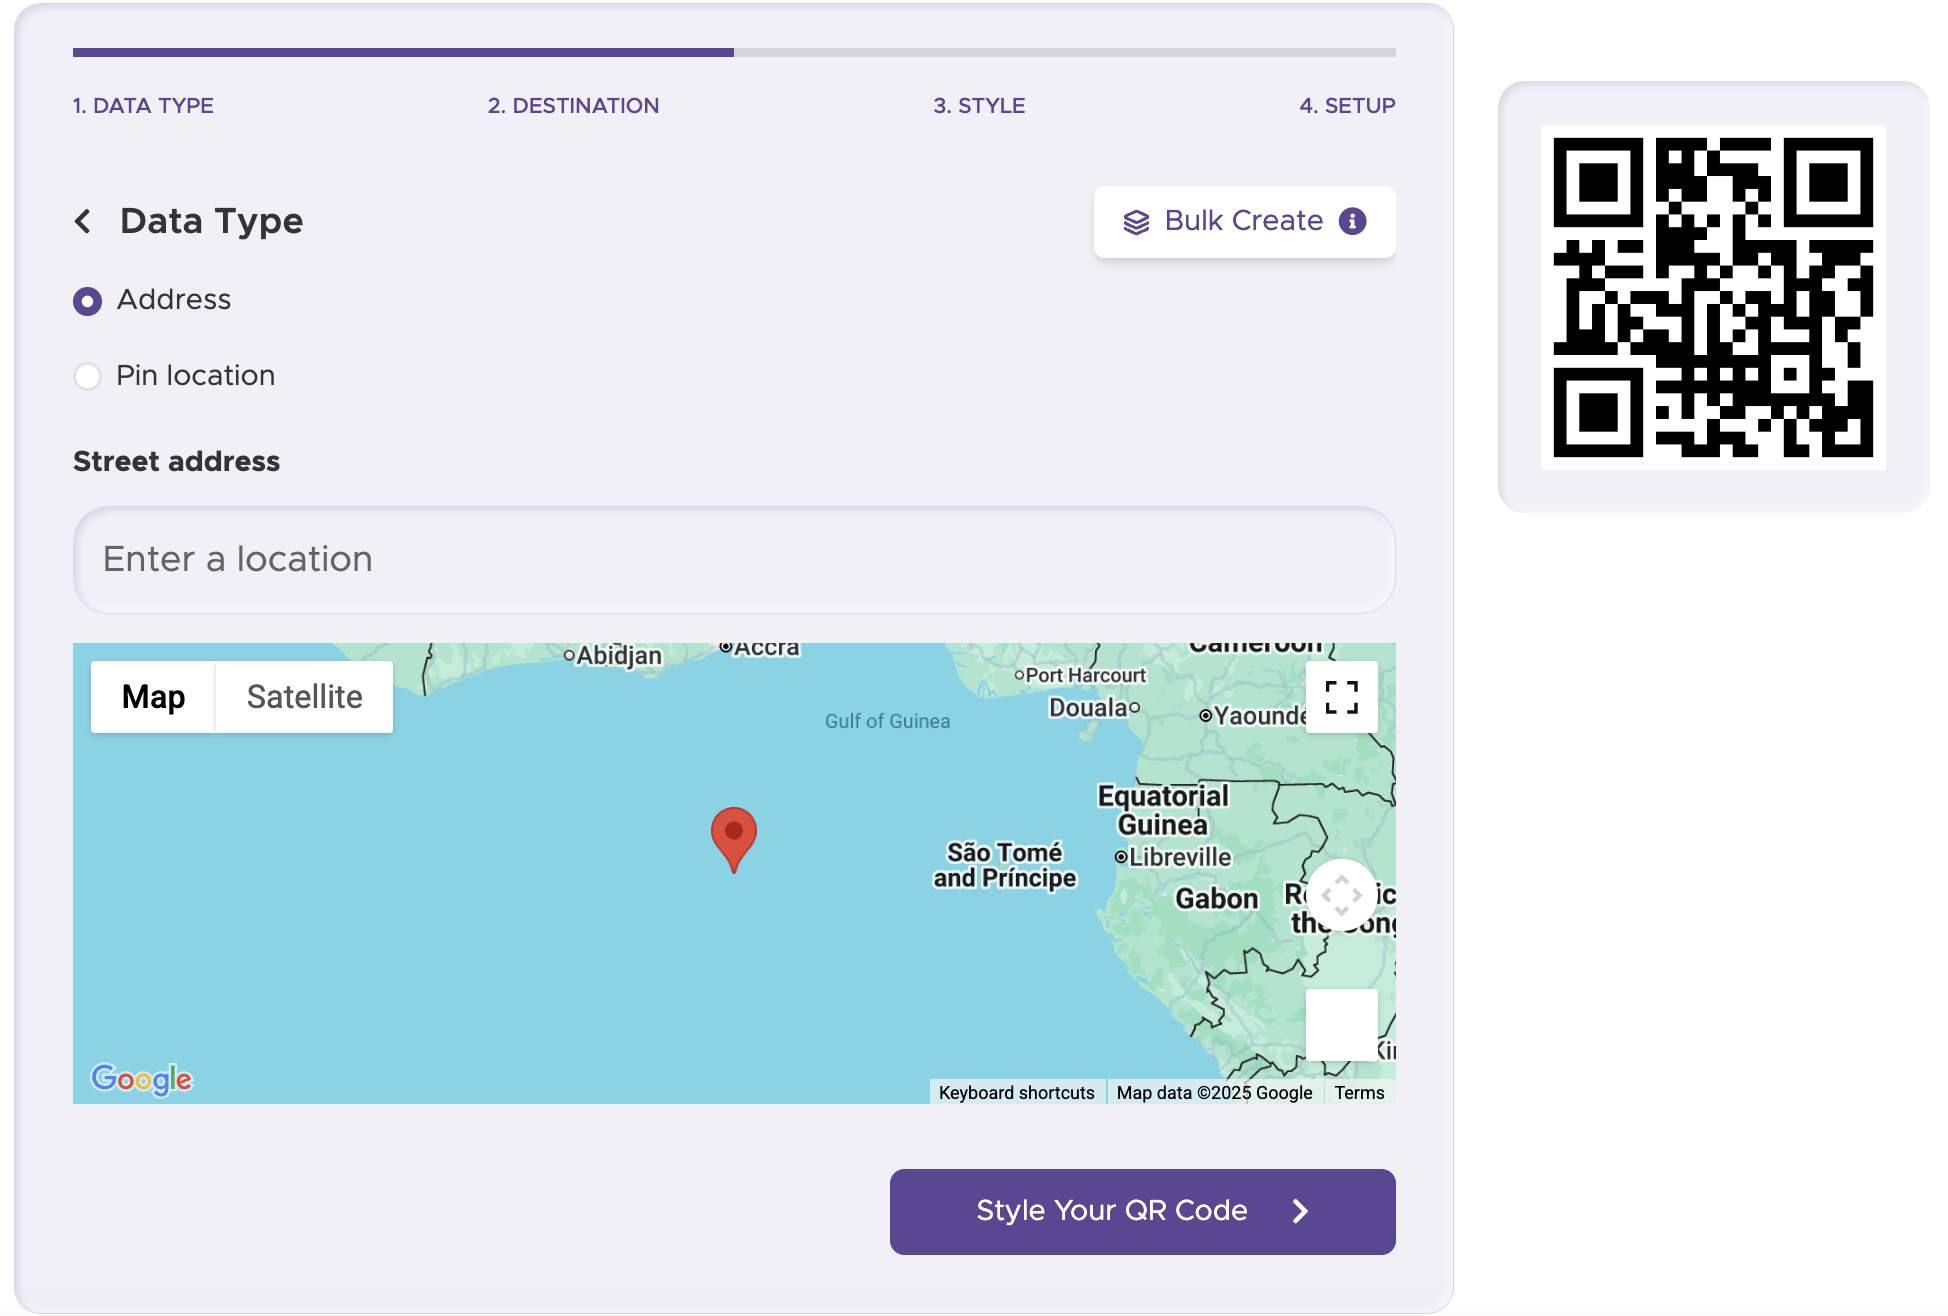
Task: Click the QR code preview image
Action: (1713, 296)
